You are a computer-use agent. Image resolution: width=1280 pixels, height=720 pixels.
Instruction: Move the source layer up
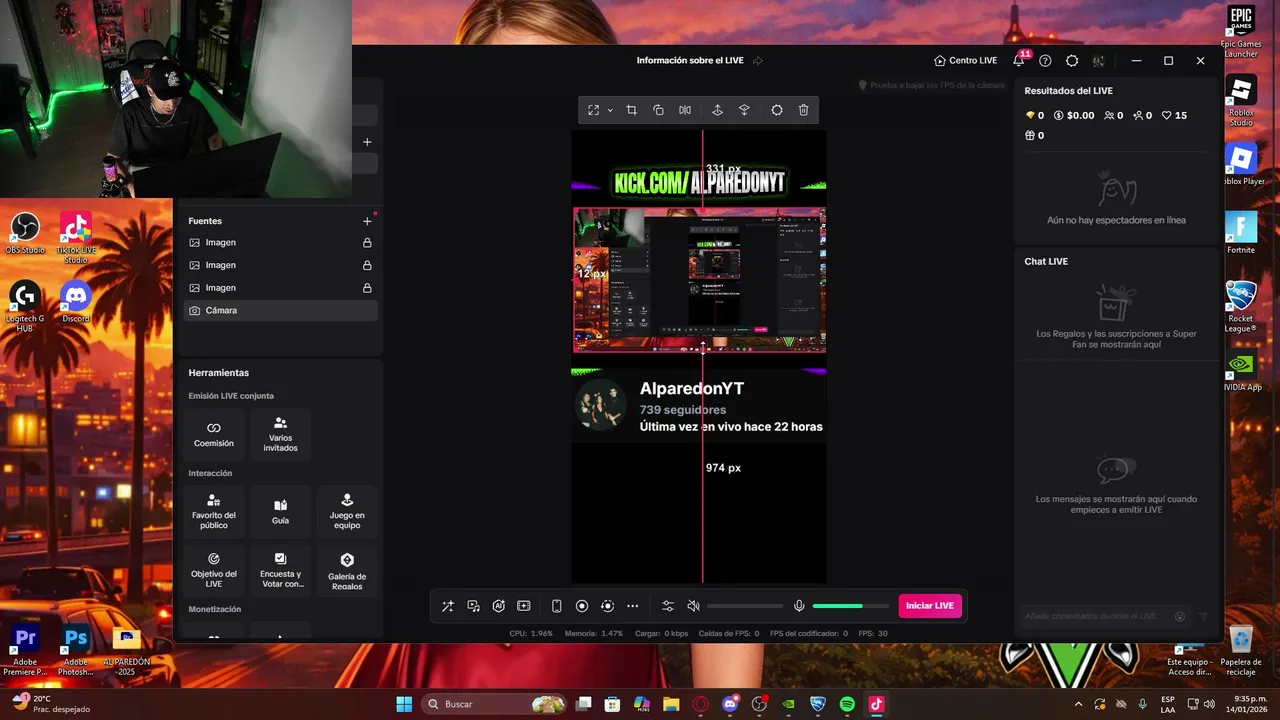717,110
